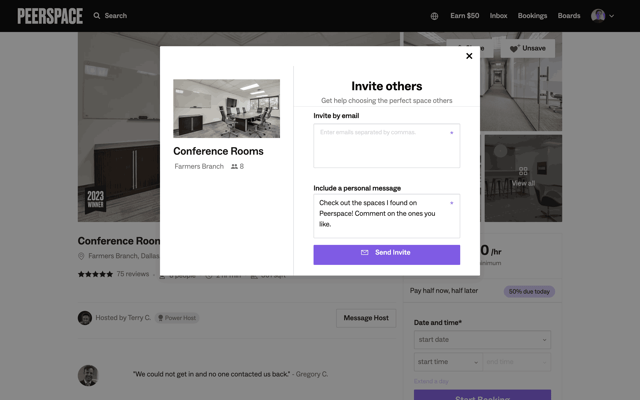Close the Invite others dialog

pos(469,56)
